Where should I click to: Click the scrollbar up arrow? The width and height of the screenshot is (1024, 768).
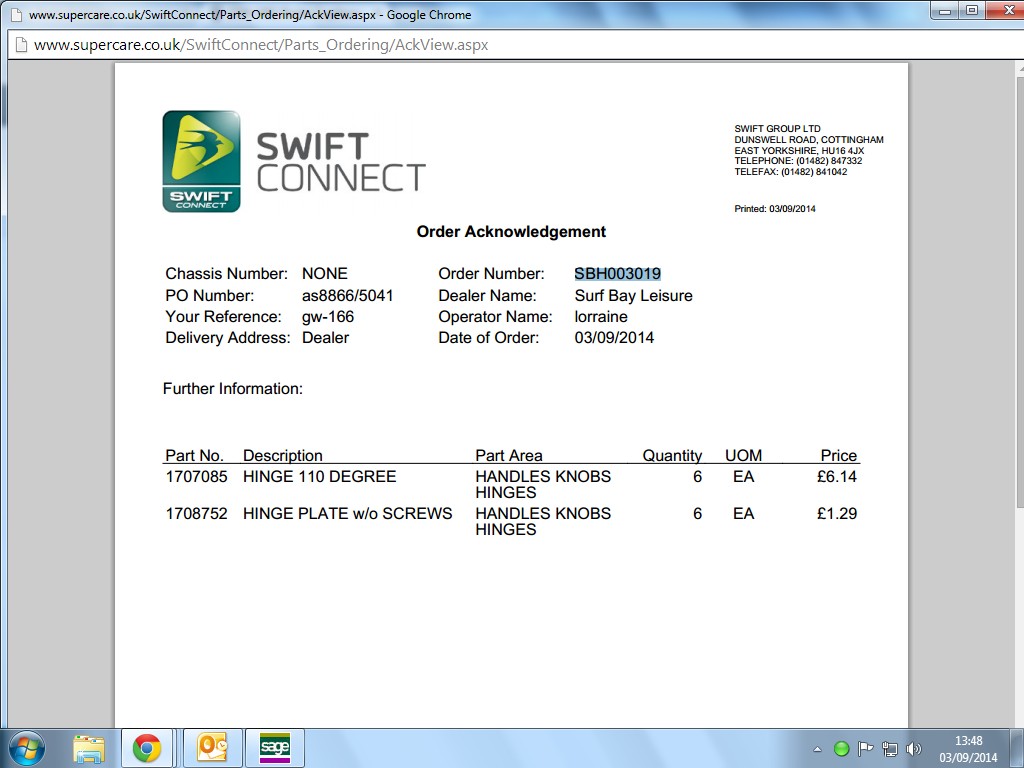1020,68
